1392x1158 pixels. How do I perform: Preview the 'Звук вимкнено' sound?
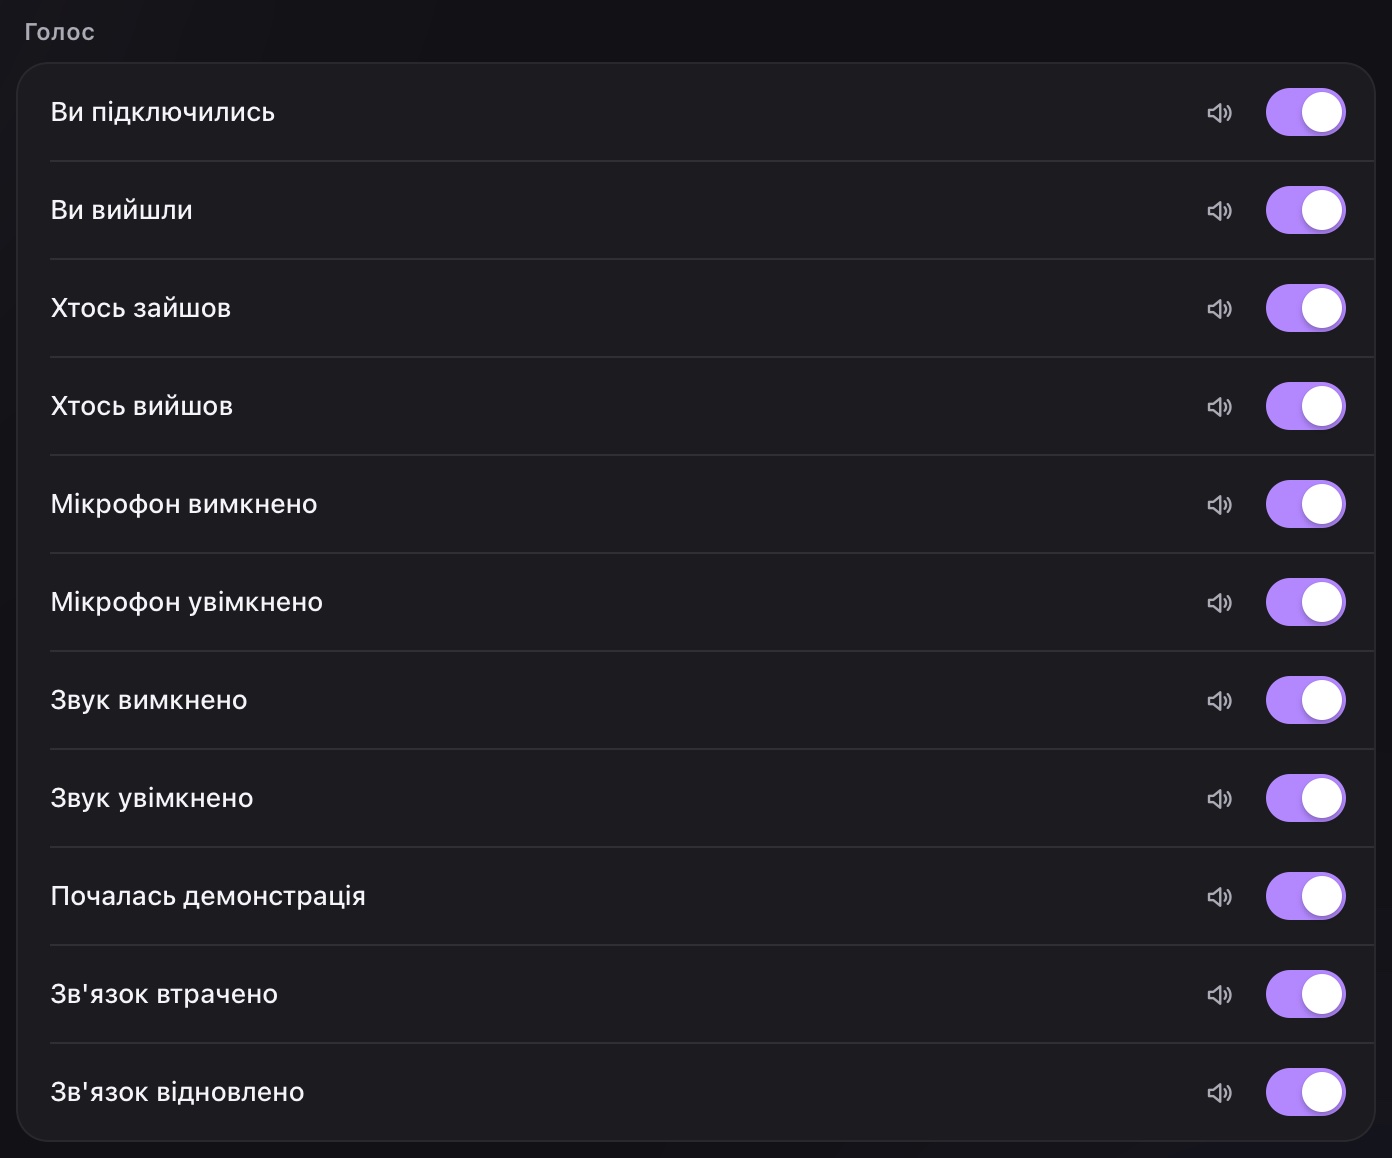coord(1219,701)
